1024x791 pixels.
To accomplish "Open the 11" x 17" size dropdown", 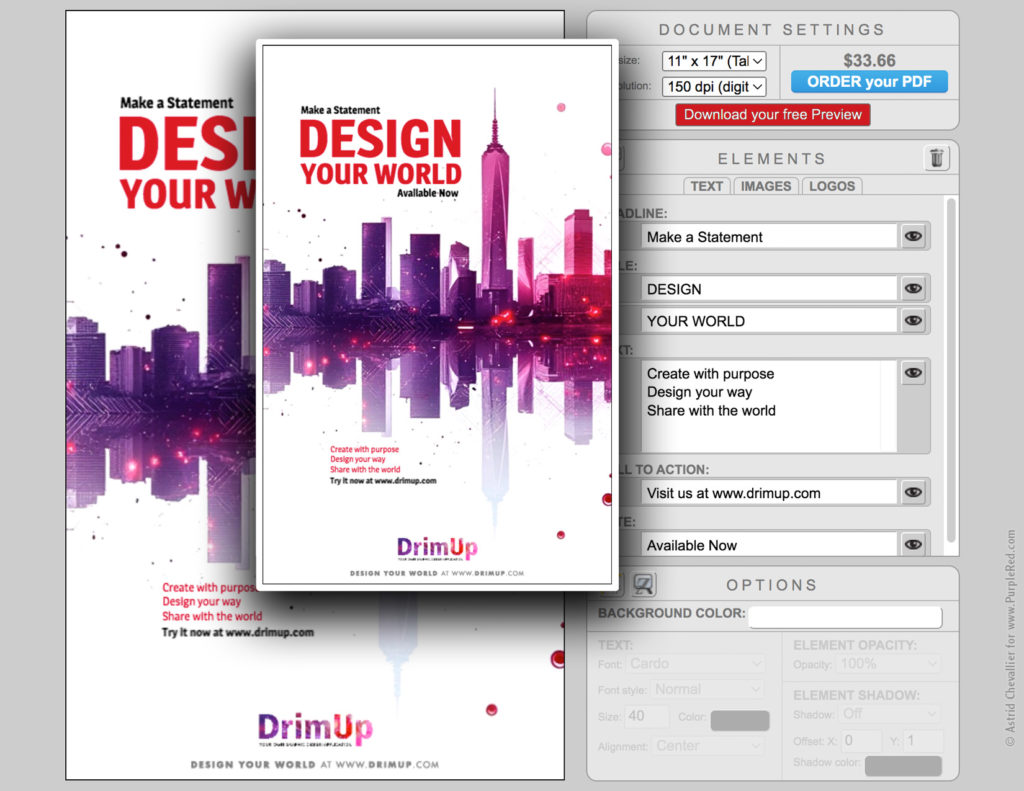I will click(x=714, y=61).
